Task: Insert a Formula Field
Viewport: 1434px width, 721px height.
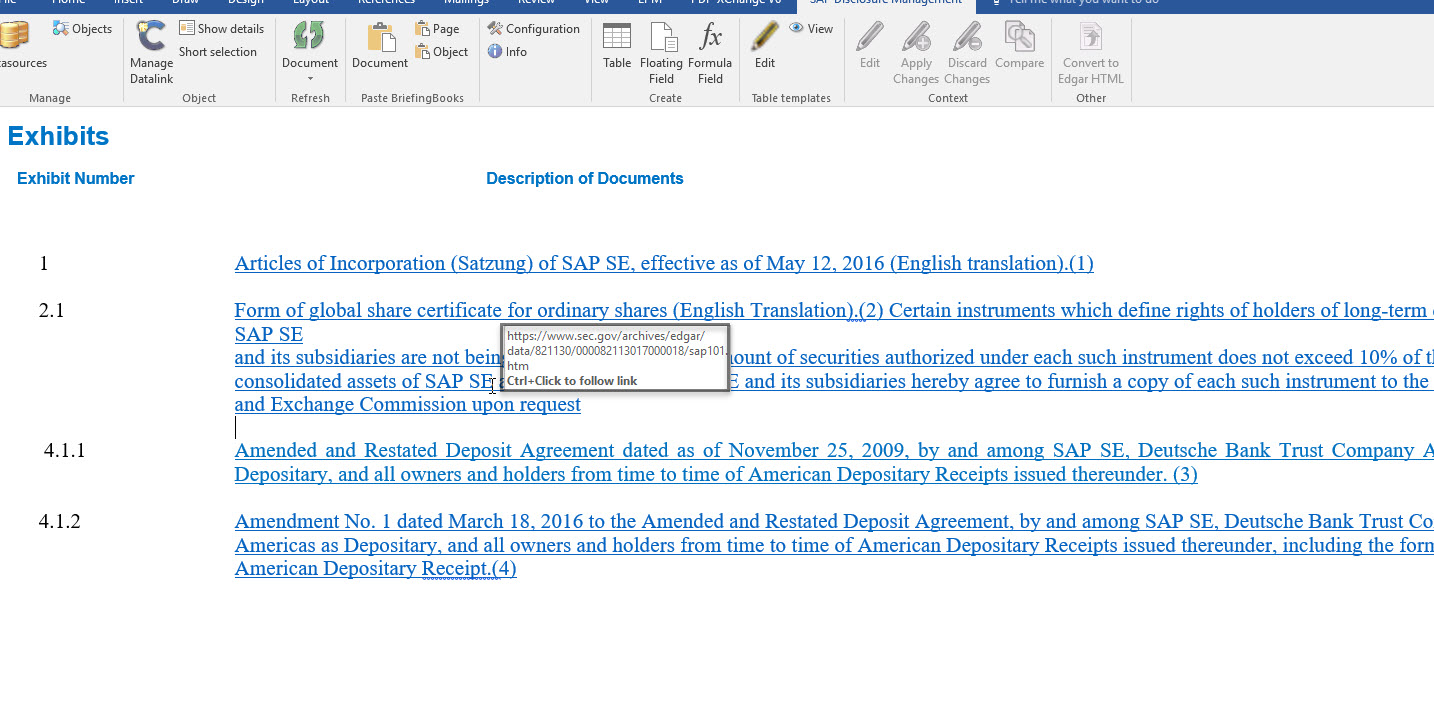Action: (710, 53)
